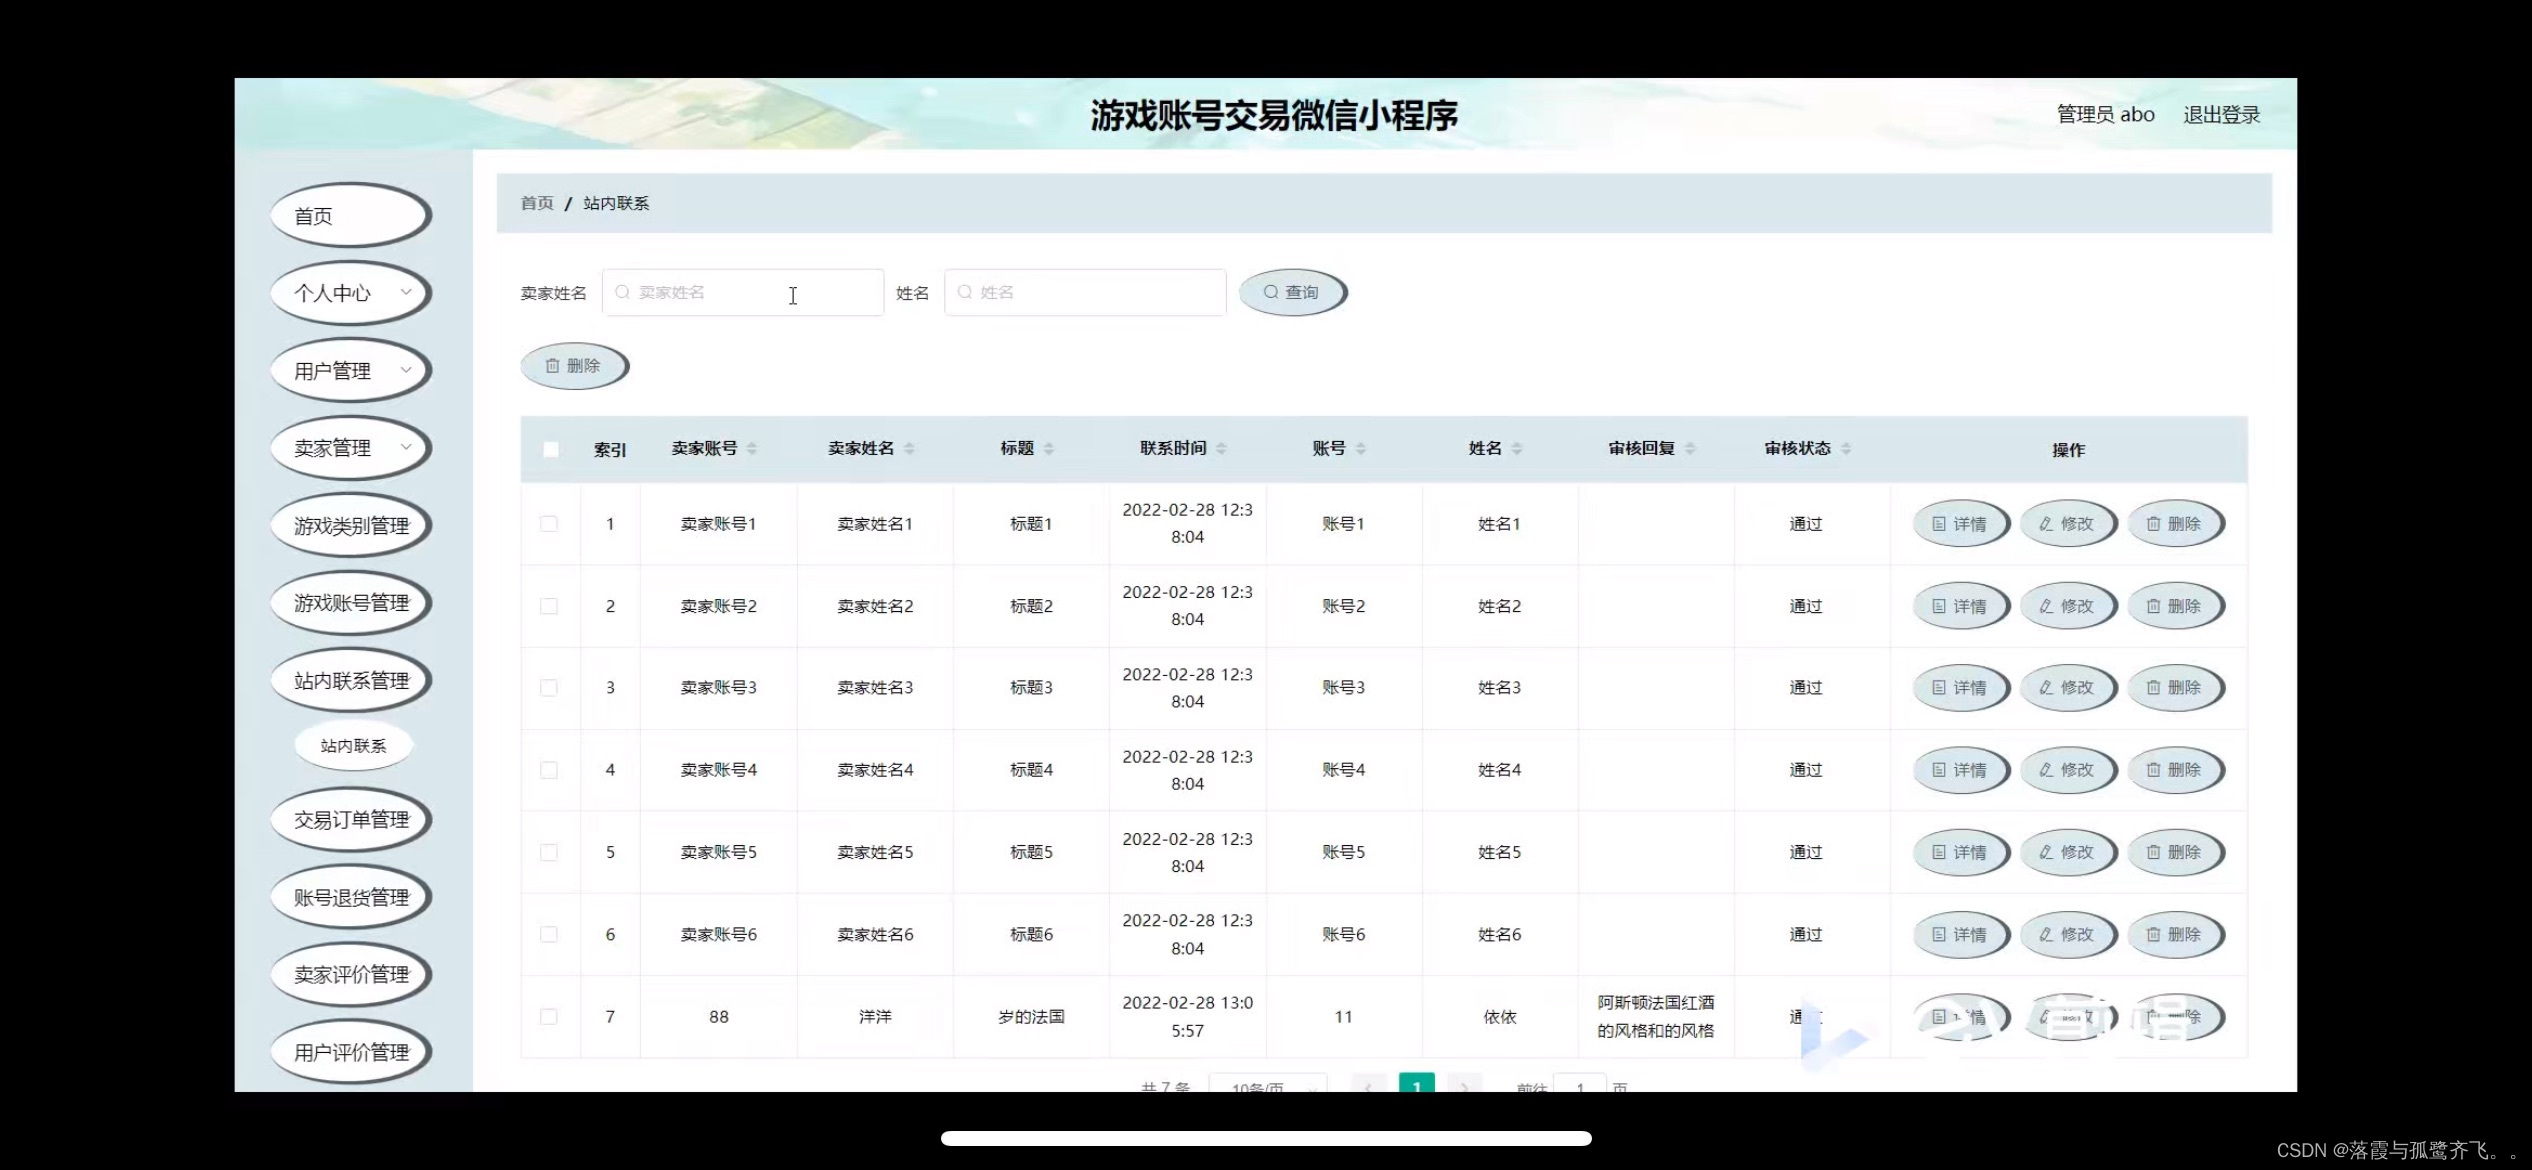Sort by 卖家姓名 column arrows
This screenshot has width=2532, height=1170.
click(x=909, y=449)
